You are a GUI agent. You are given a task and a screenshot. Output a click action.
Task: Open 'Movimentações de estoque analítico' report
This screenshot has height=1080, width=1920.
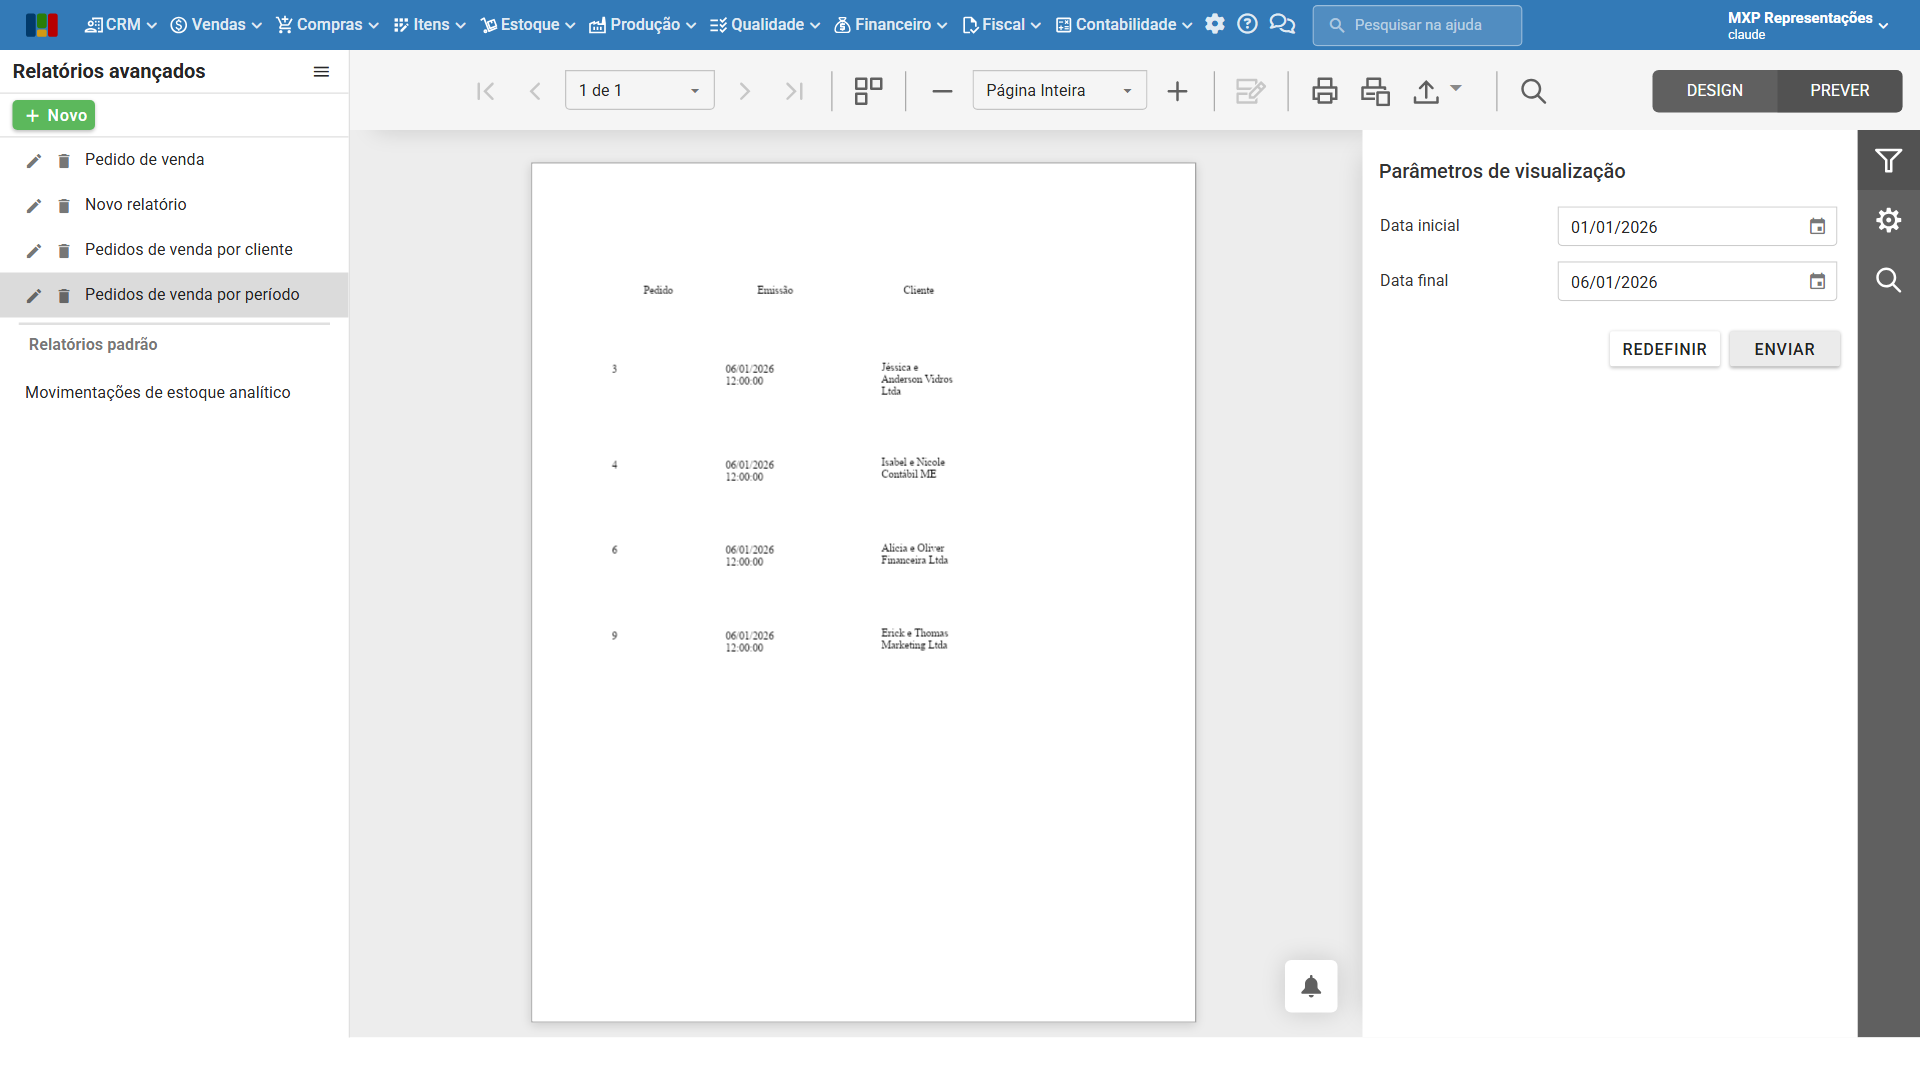pos(158,393)
